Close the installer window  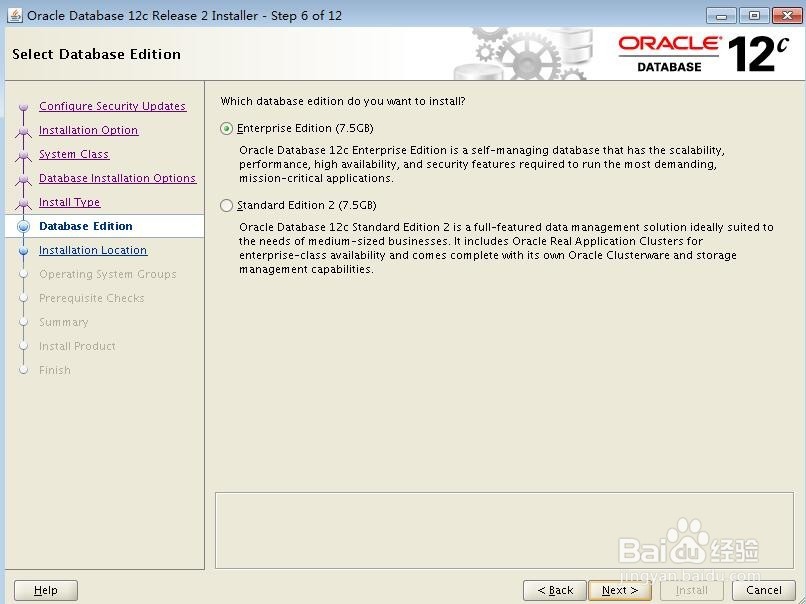[x=787, y=16]
